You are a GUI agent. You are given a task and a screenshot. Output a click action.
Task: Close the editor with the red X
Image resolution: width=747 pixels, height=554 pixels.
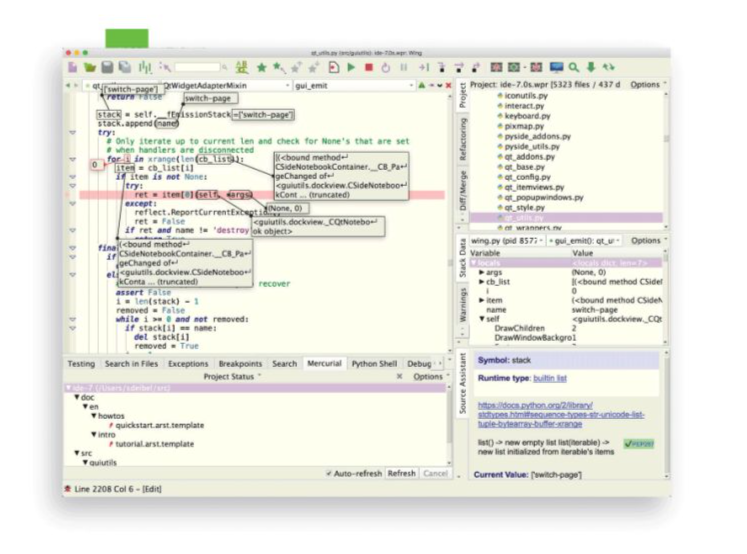(x=448, y=86)
